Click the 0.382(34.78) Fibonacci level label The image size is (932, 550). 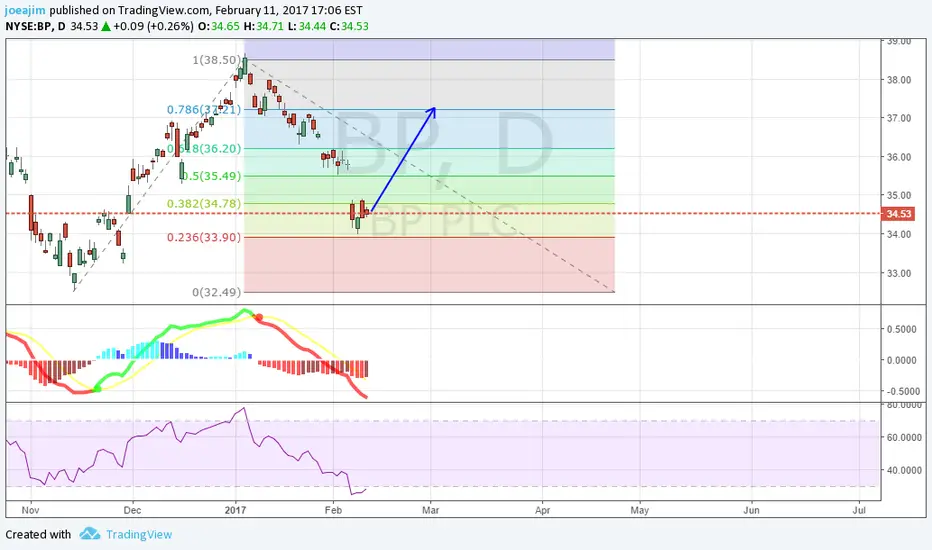click(x=204, y=203)
